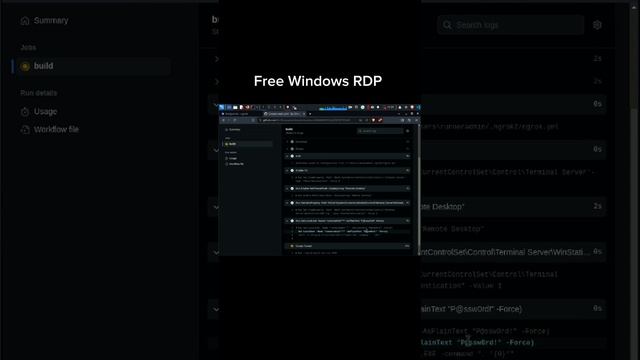Viewport: 640px width, 360px height.
Task: Click the Usage stopwatch icon
Action: [x=25, y=111]
